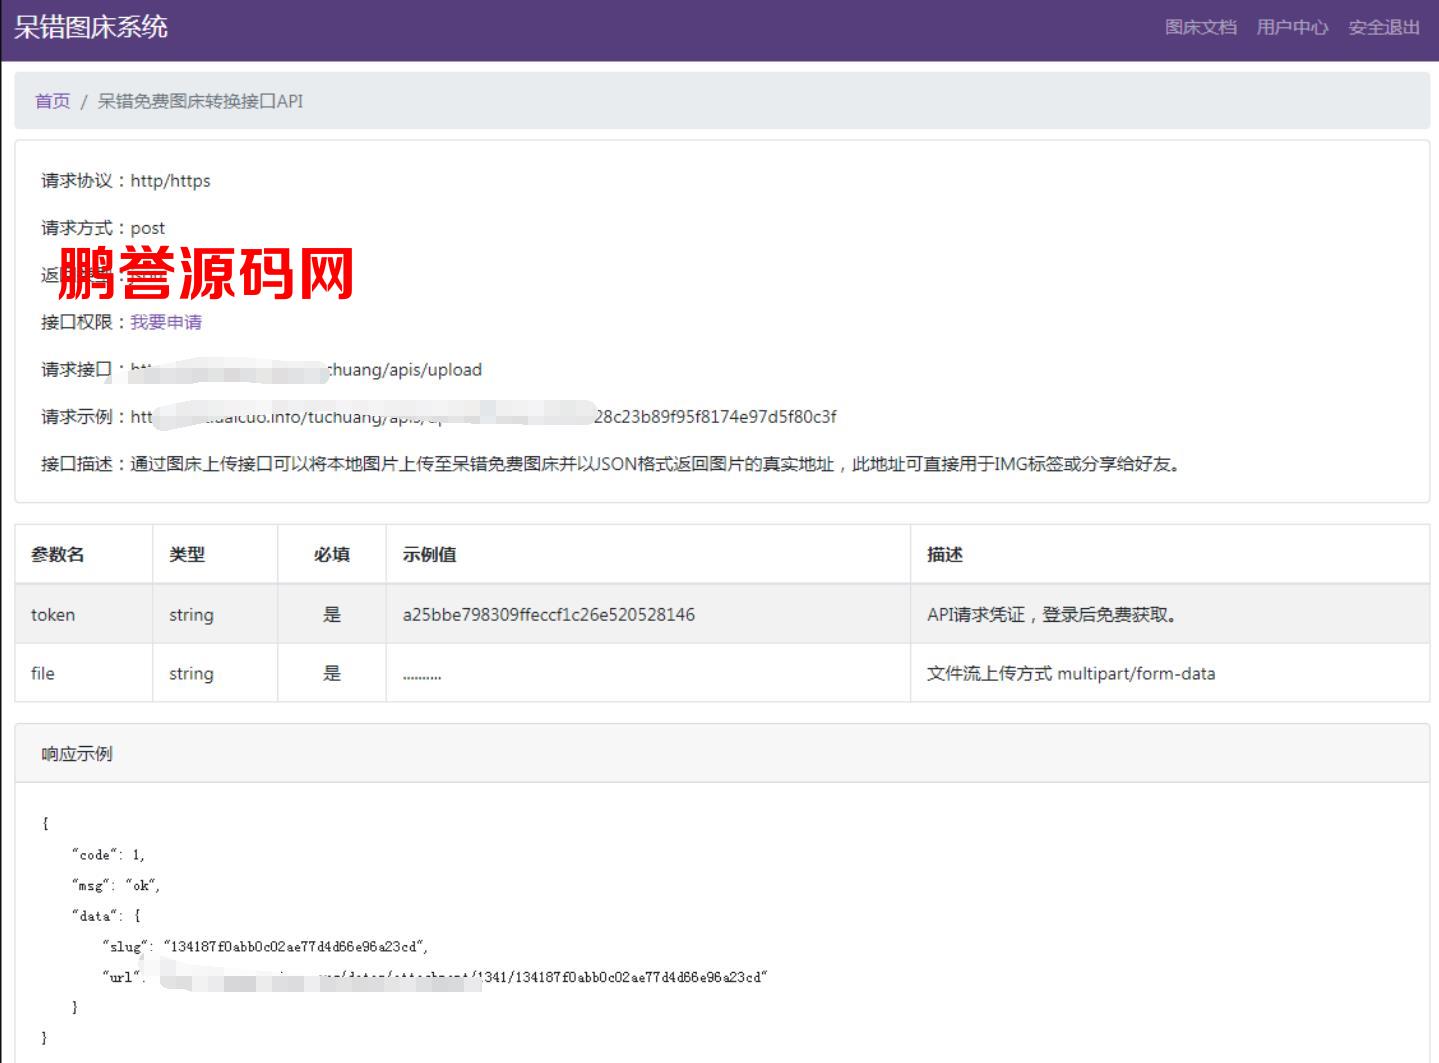Go to 首页 via the breadcrumb

[53, 101]
